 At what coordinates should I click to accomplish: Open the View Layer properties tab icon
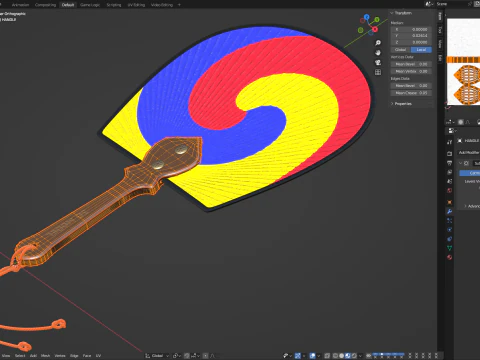[449, 172]
